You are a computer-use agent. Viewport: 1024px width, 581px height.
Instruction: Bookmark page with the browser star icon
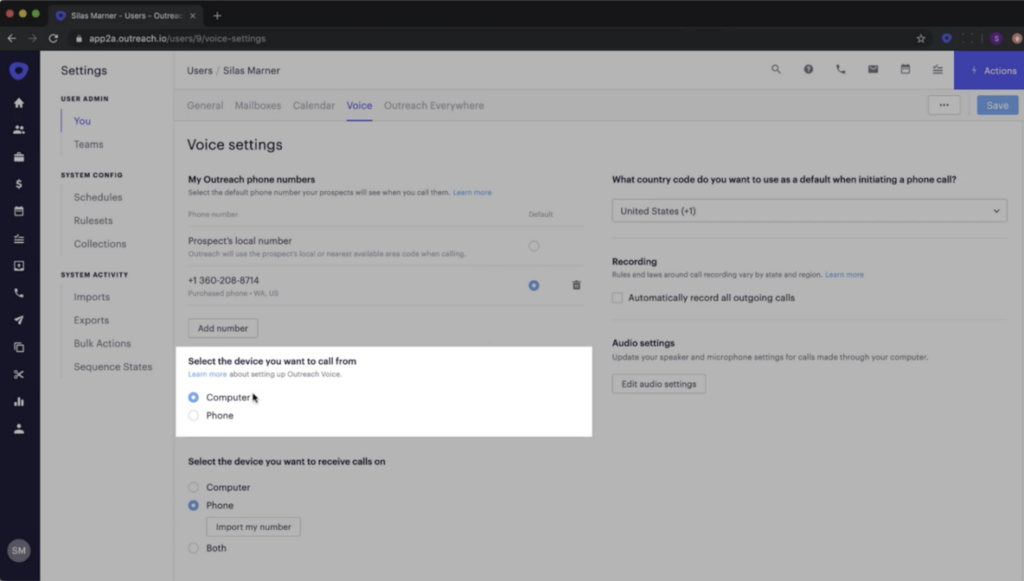pyautogui.click(x=921, y=39)
